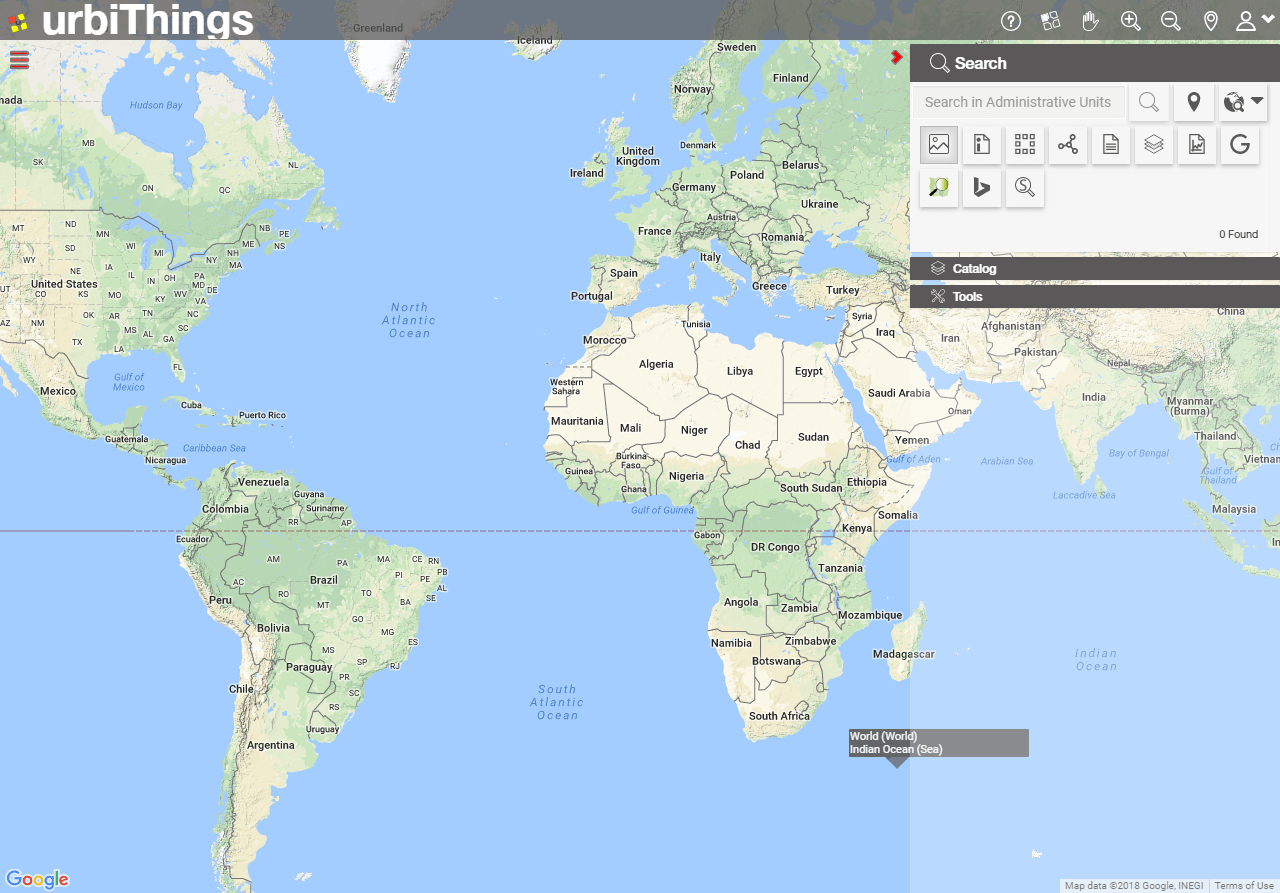Click the Algeria label on map

pyautogui.click(x=656, y=364)
